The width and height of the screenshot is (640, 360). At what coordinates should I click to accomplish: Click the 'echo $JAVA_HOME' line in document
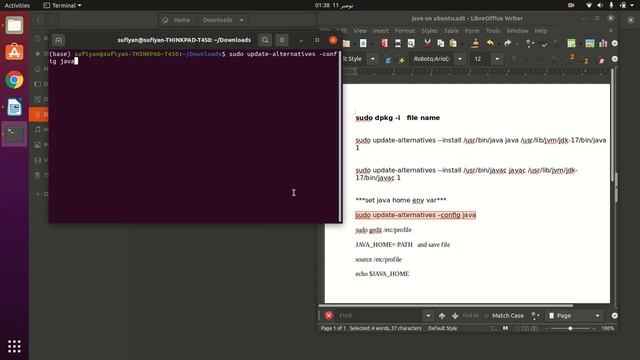[382, 274]
